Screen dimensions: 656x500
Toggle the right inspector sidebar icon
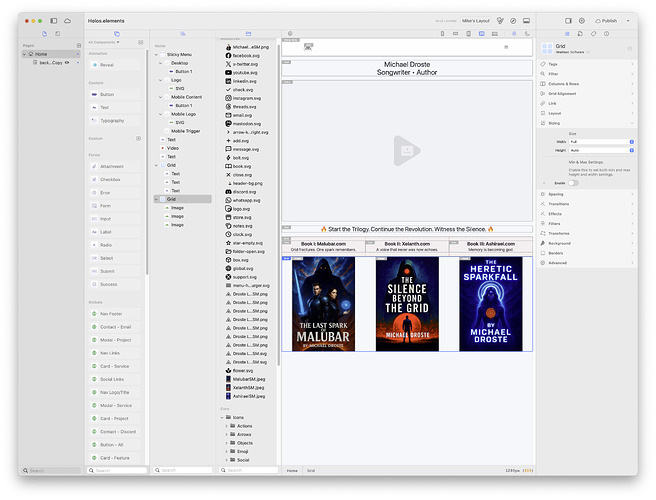coord(568,21)
